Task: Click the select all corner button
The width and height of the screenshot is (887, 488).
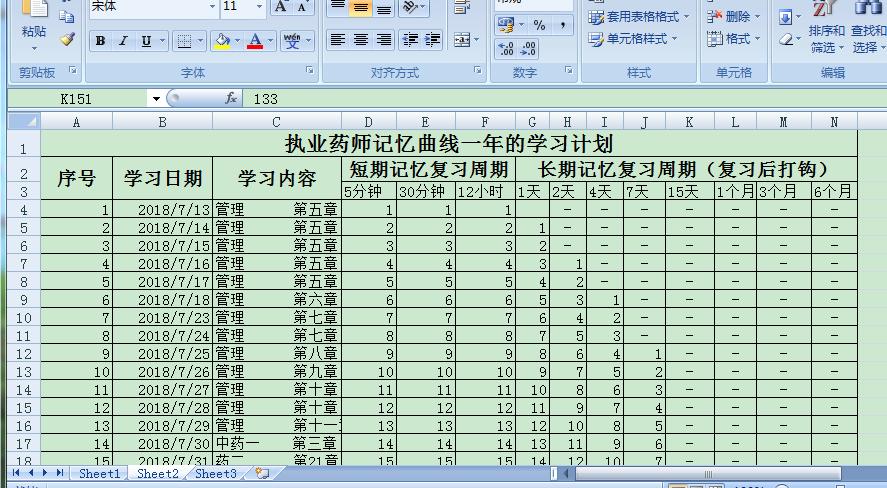Action: pyautogui.click(x=24, y=122)
